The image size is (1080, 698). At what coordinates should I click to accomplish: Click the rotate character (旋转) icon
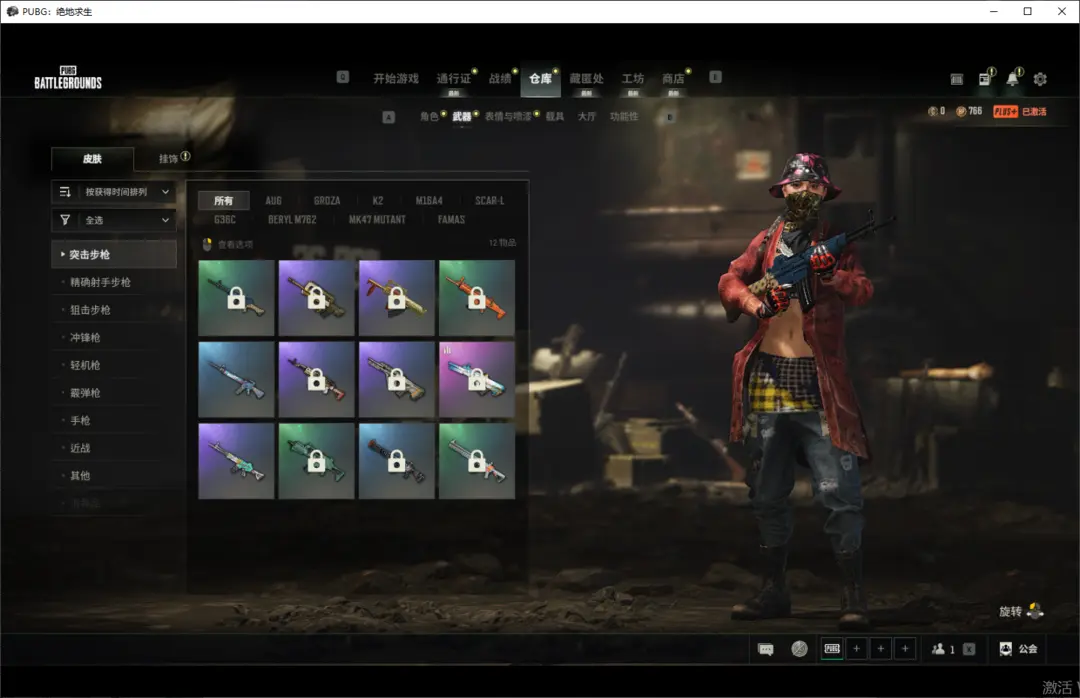tap(1035, 611)
